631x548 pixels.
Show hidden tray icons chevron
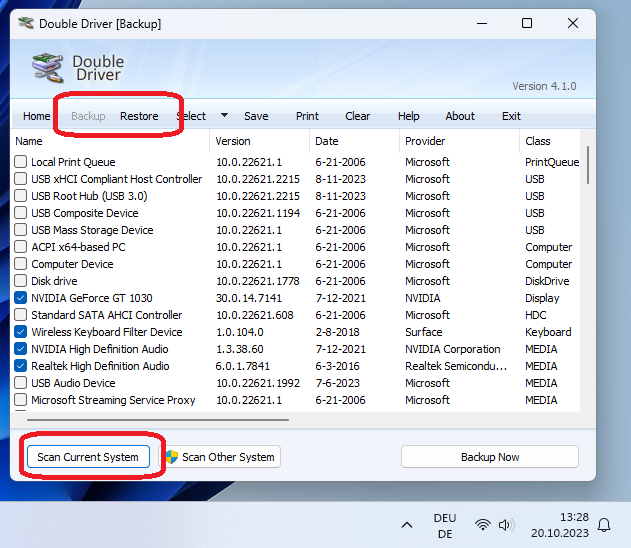tap(407, 525)
